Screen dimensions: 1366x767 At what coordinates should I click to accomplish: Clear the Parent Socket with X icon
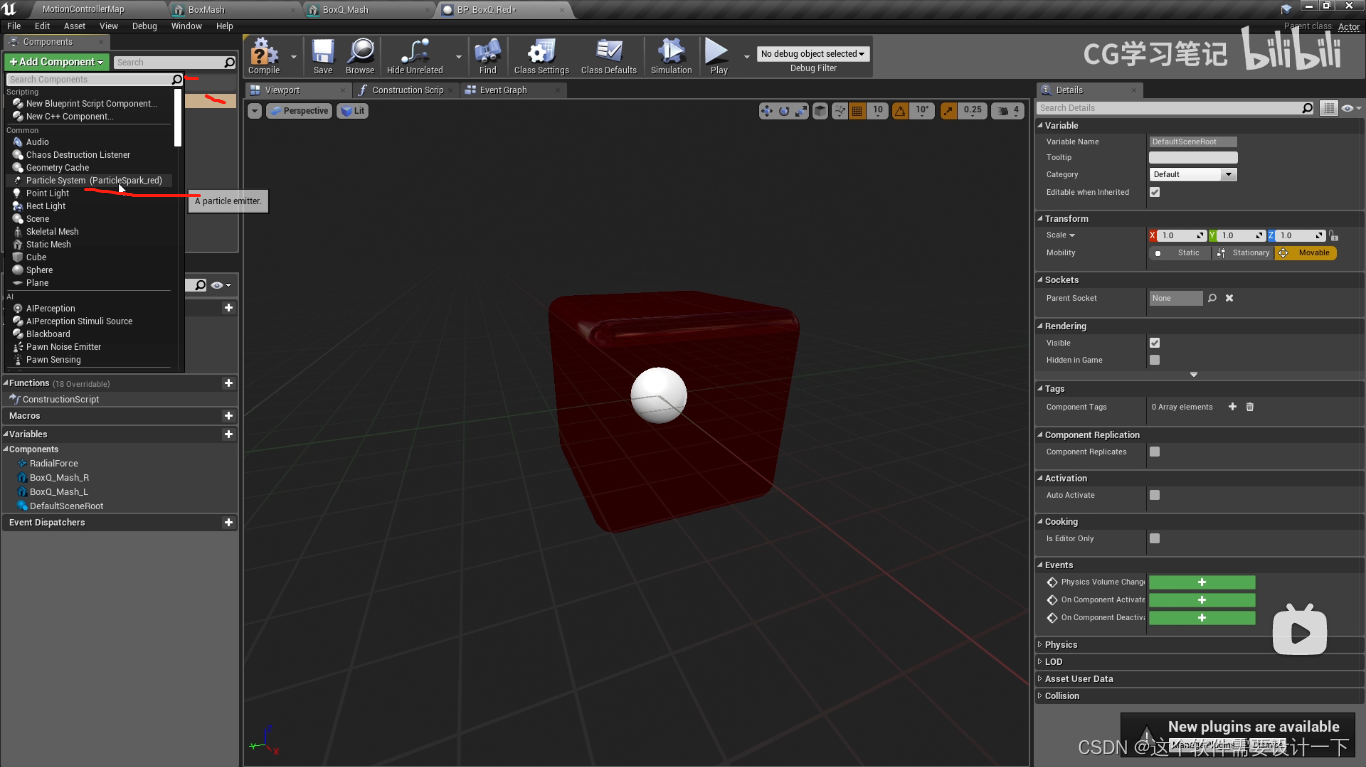point(1230,298)
